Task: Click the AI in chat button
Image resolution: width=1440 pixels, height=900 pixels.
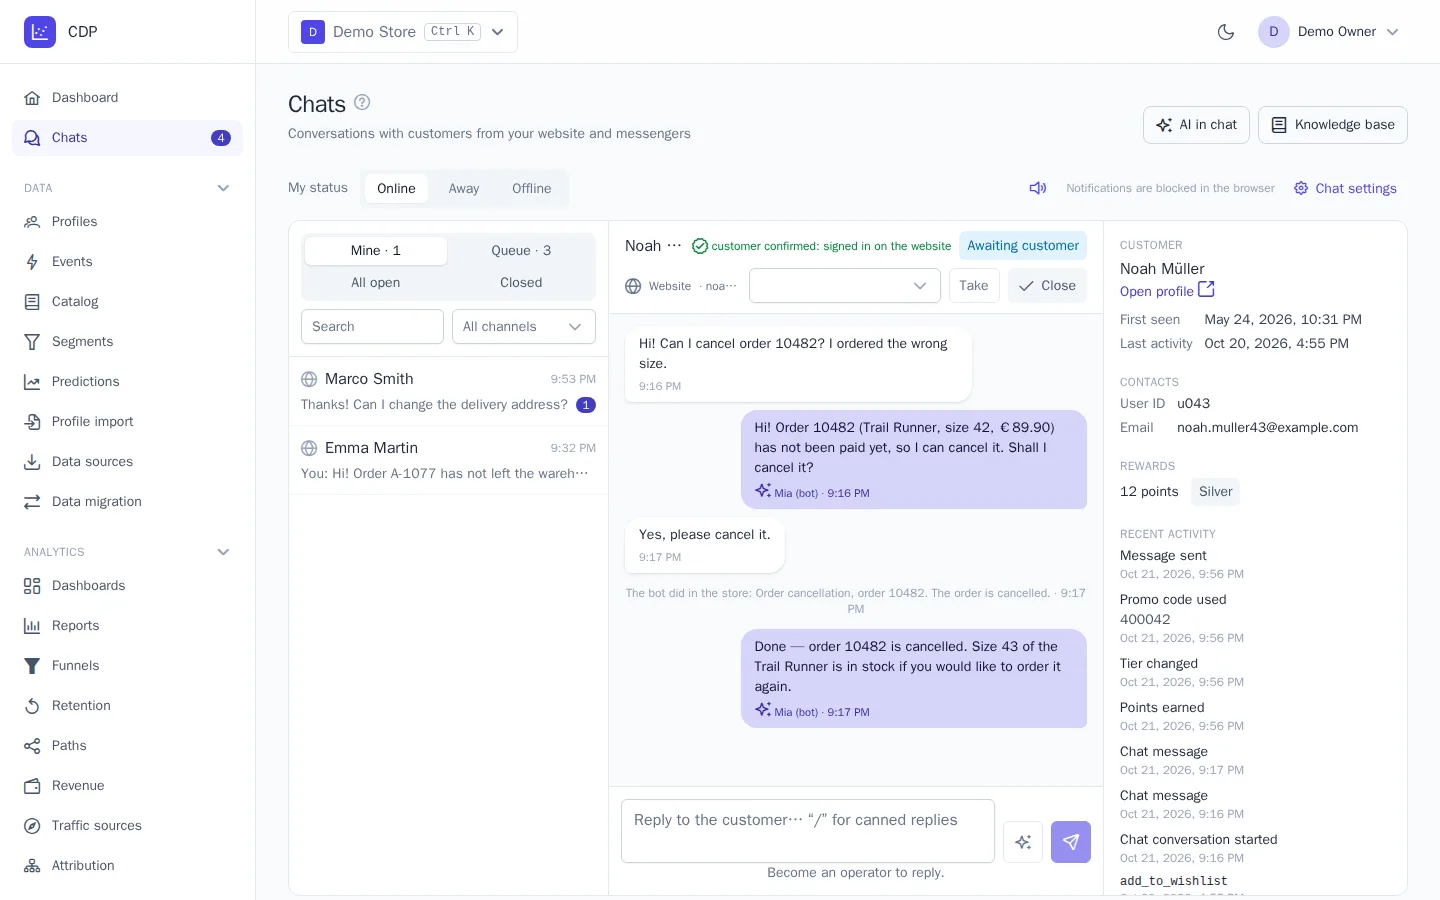Action: coord(1196,125)
